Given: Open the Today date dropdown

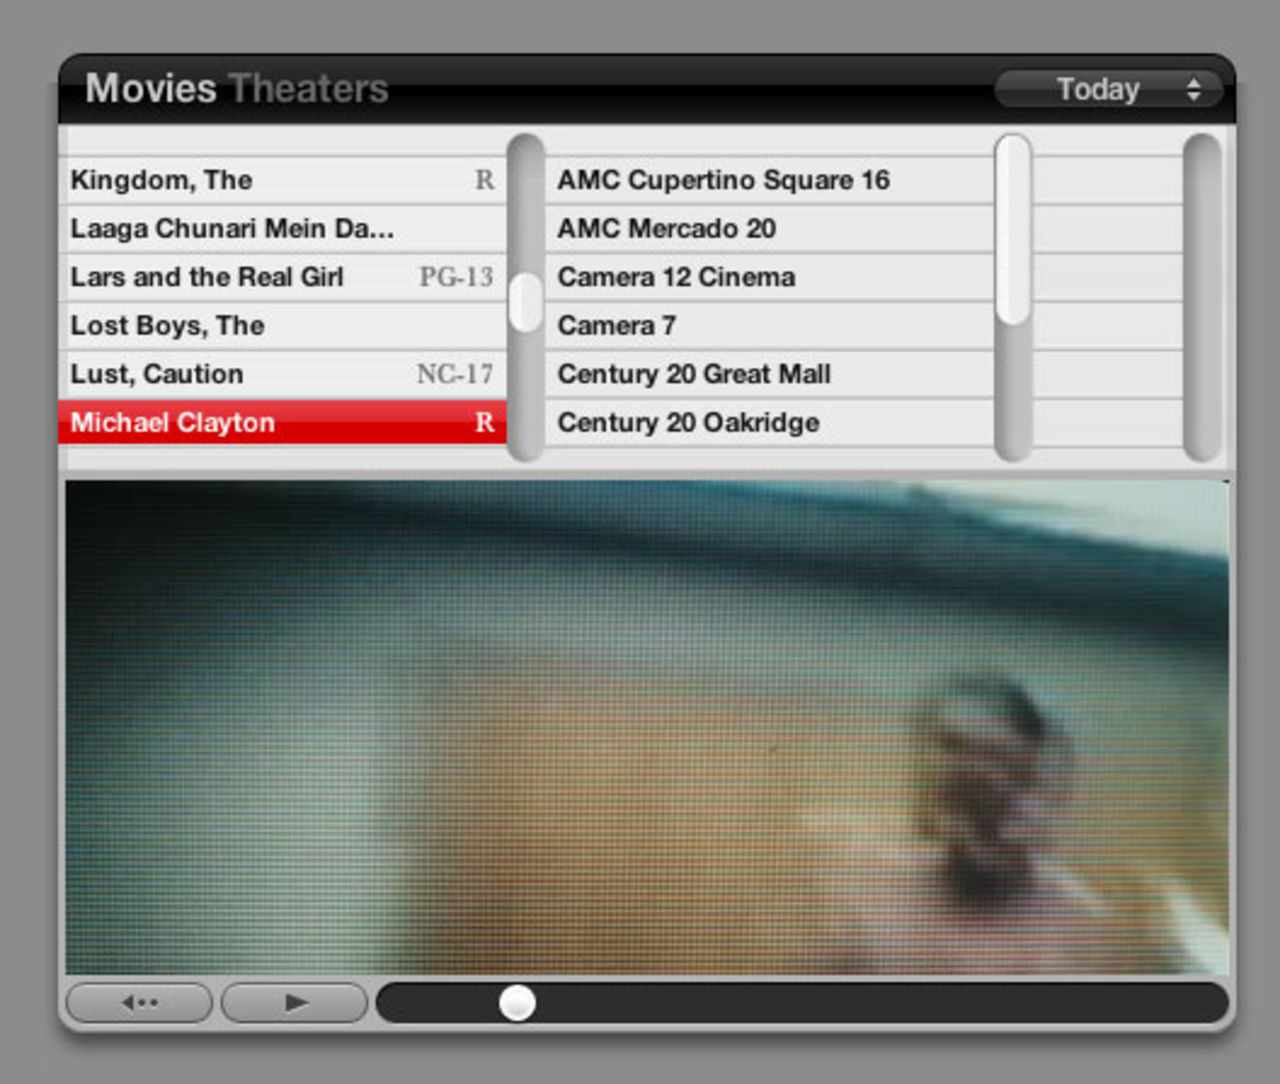Looking at the screenshot, I should (1108, 90).
